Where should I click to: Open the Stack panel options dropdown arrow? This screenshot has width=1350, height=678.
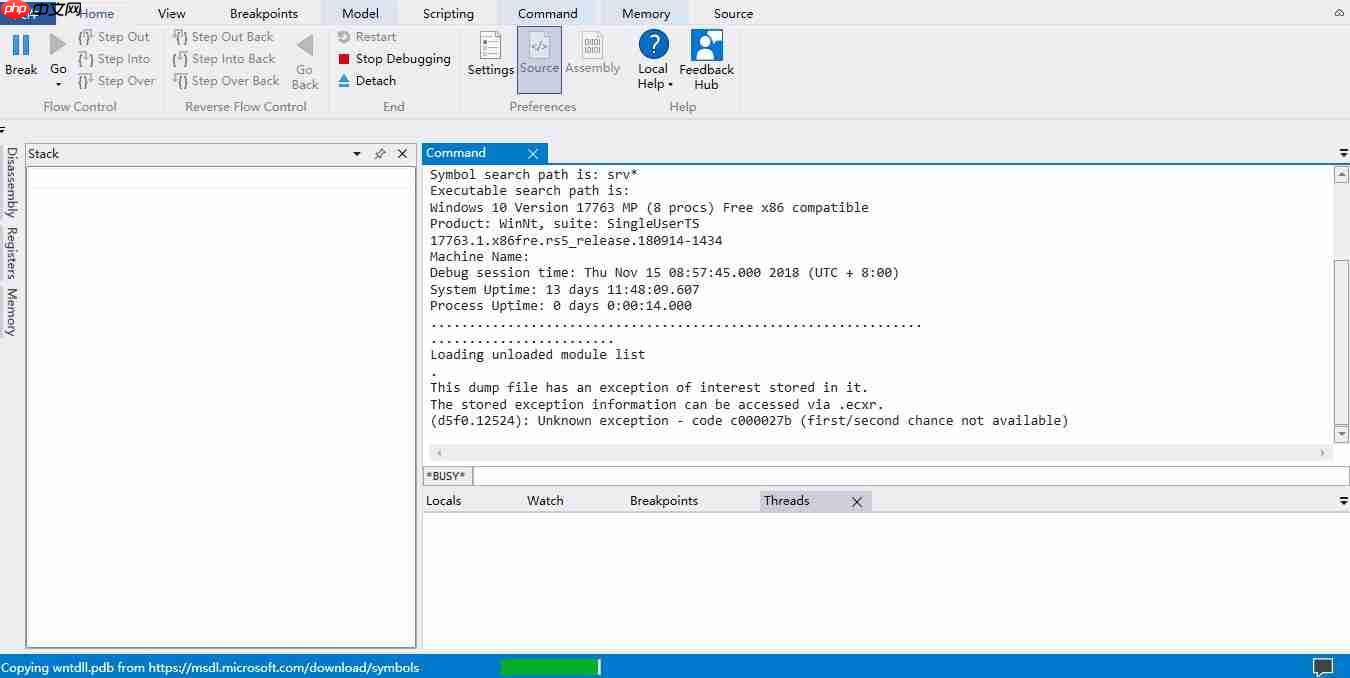356,154
